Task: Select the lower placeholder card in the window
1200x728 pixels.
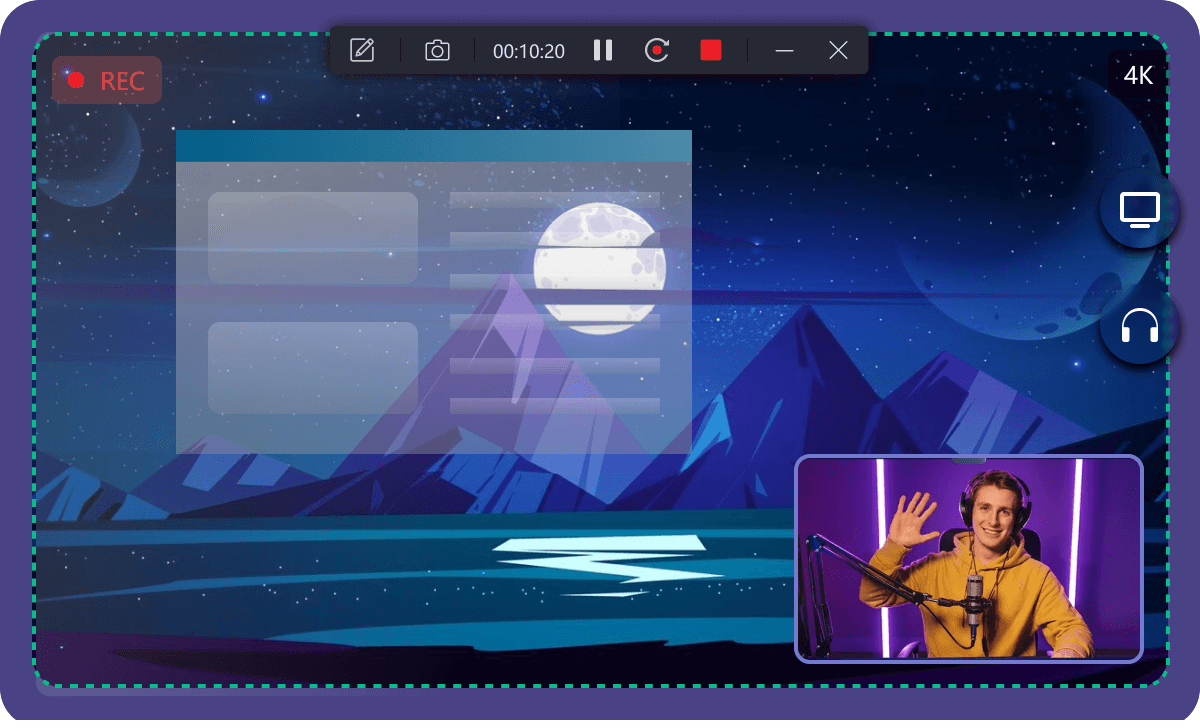Action: coord(312,367)
